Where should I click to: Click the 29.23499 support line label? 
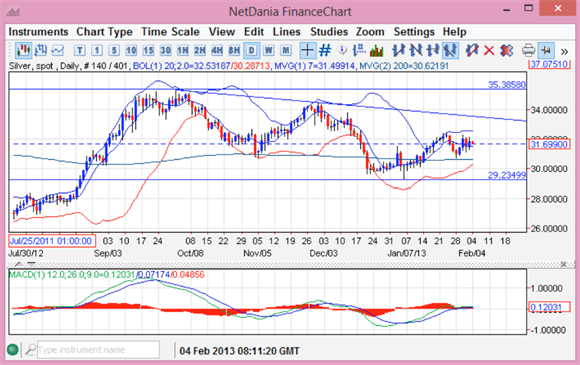pos(506,175)
